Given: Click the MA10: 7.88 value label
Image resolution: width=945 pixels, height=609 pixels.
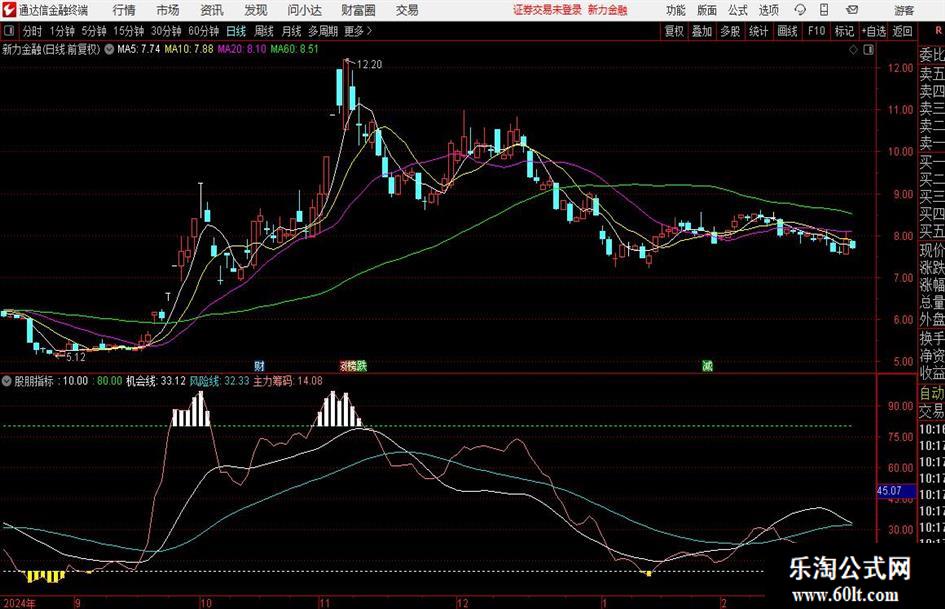Looking at the screenshot, I should tap(189, 49).
